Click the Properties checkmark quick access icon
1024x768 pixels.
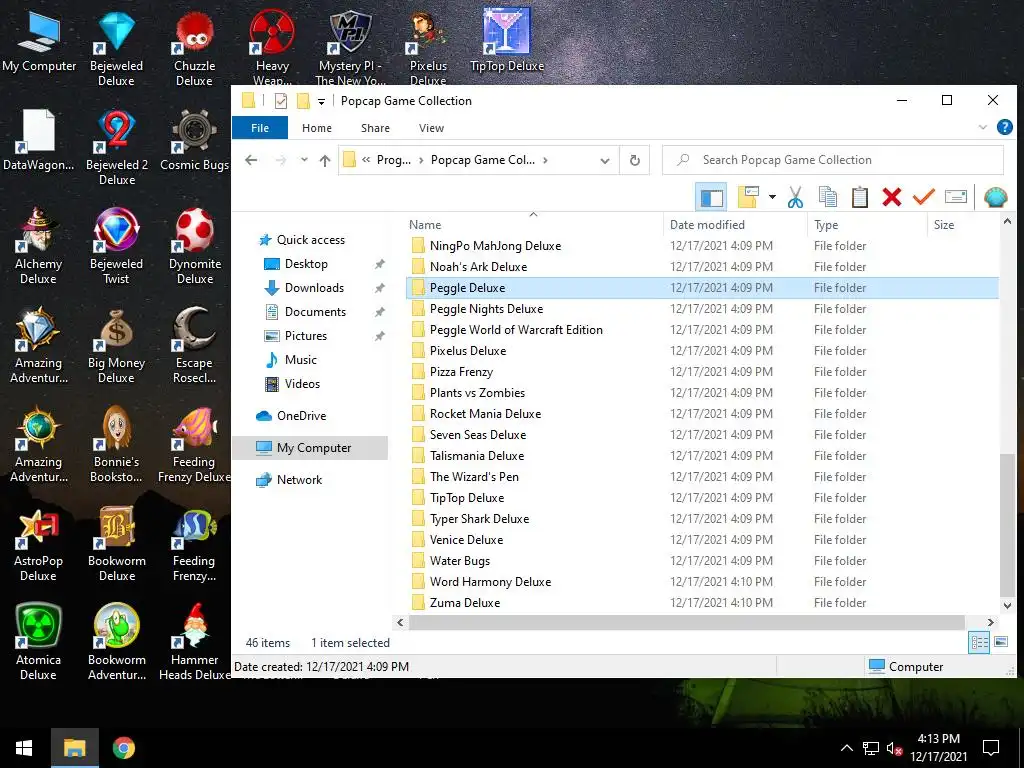[x=281, y=101]
